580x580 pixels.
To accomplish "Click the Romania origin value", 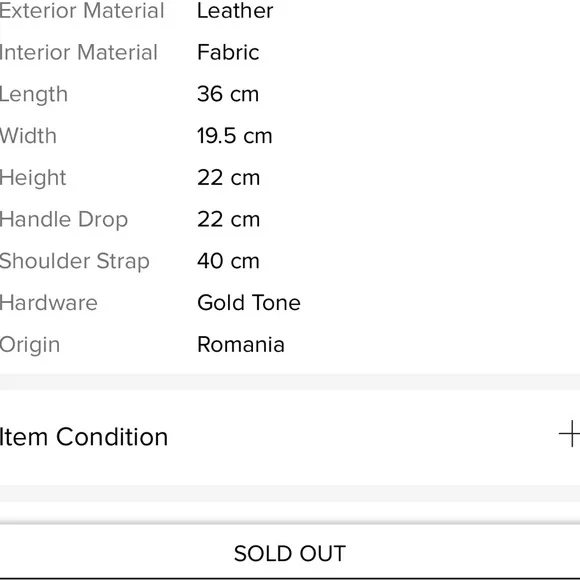I will 241,345.
